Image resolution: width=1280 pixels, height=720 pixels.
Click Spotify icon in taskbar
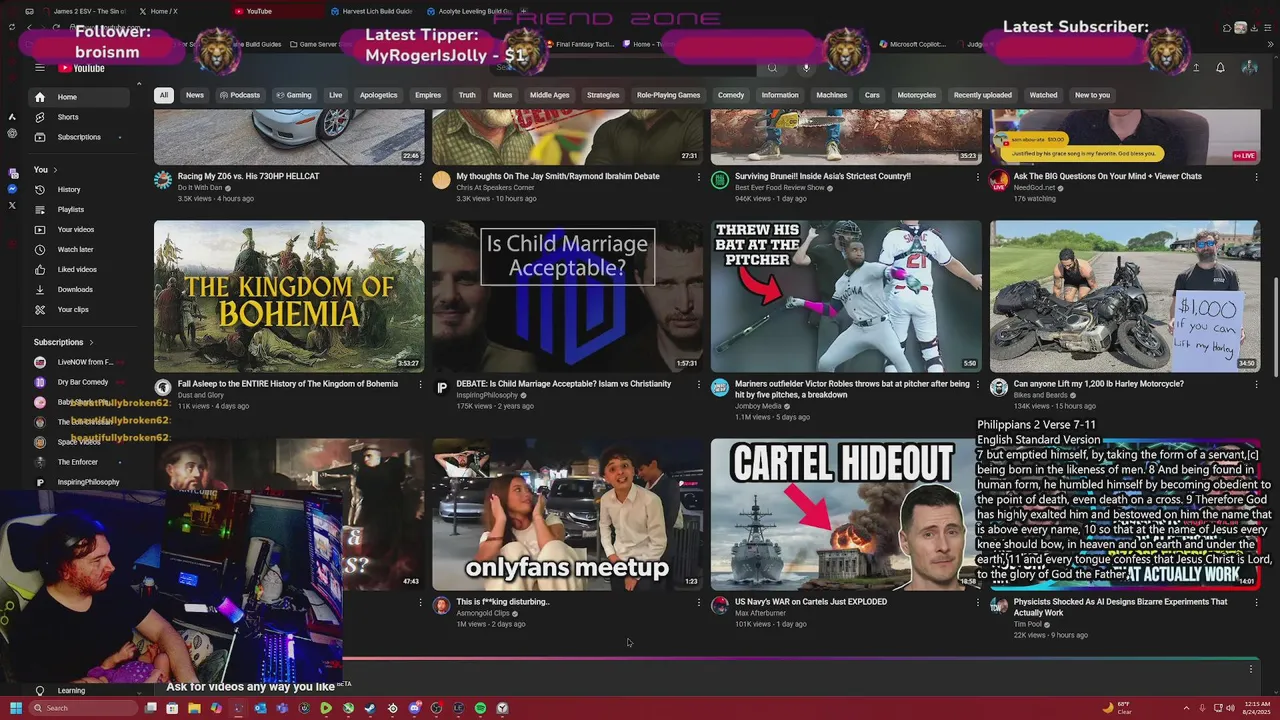tap(480, 708)
